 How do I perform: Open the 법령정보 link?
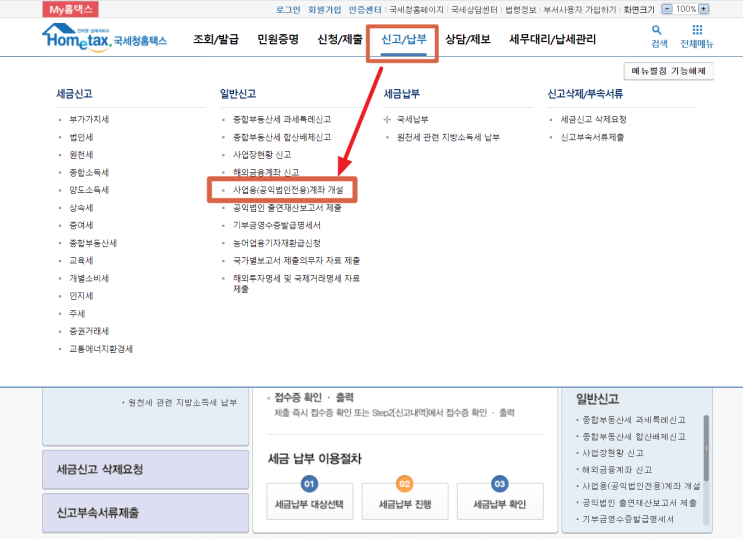pos(520,9)
